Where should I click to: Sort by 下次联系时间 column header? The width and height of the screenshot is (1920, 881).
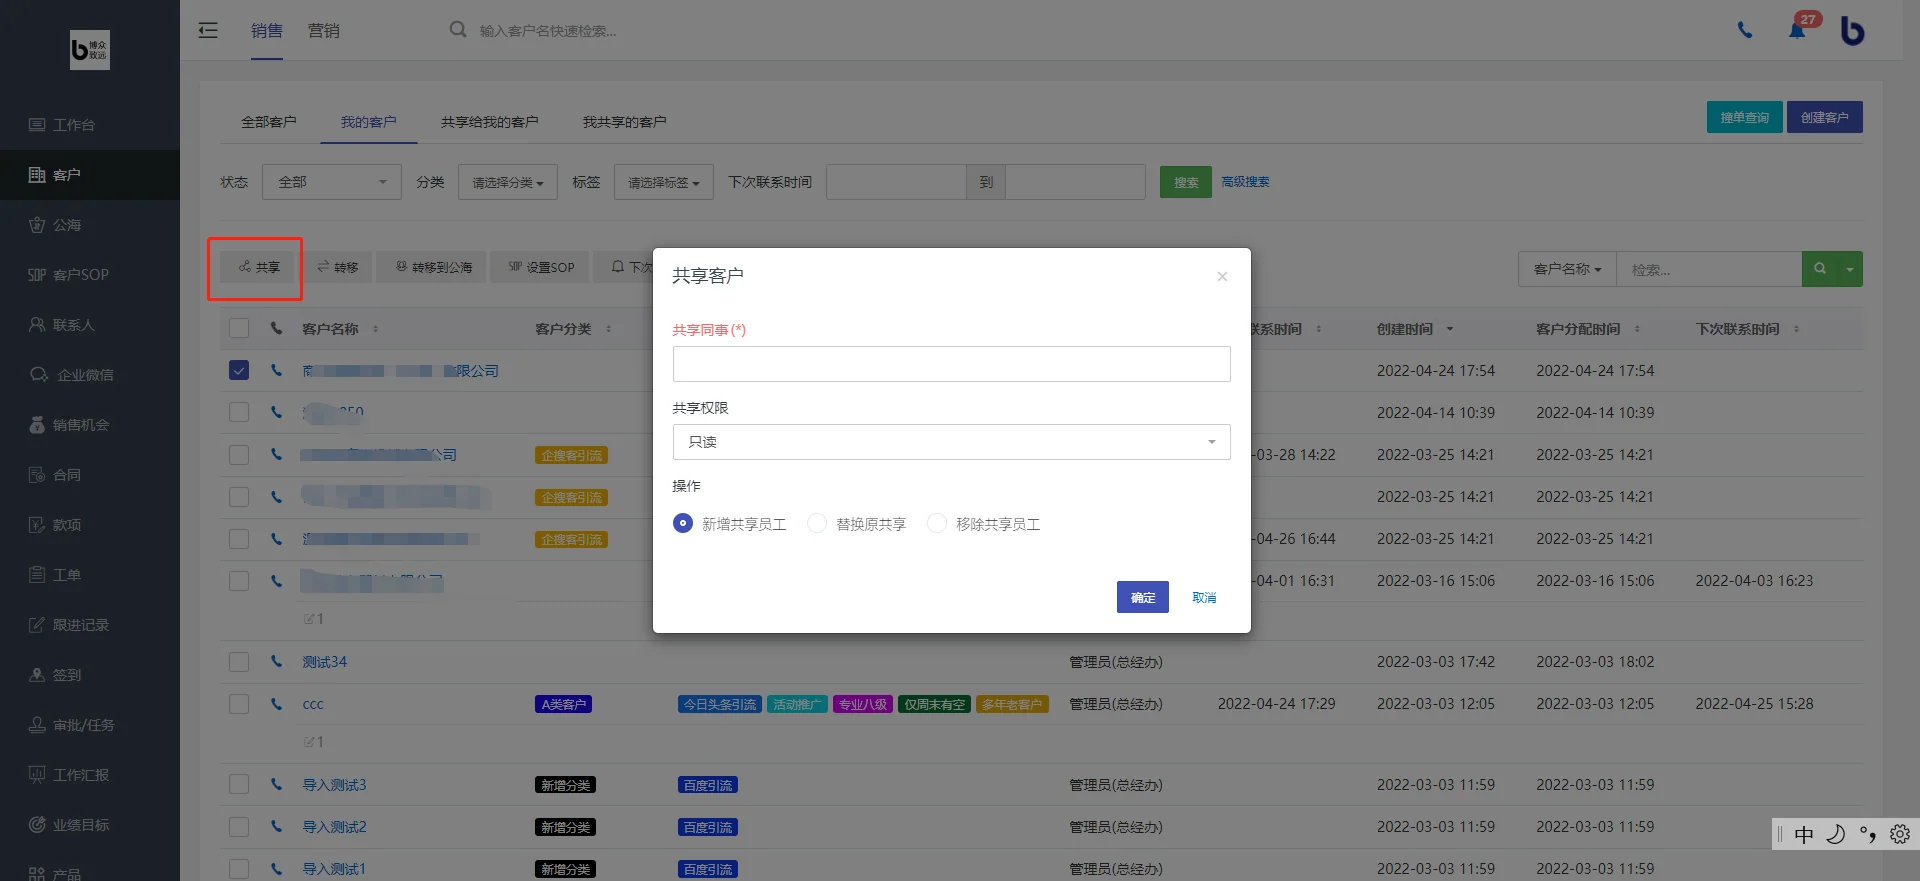[1737, 329]
